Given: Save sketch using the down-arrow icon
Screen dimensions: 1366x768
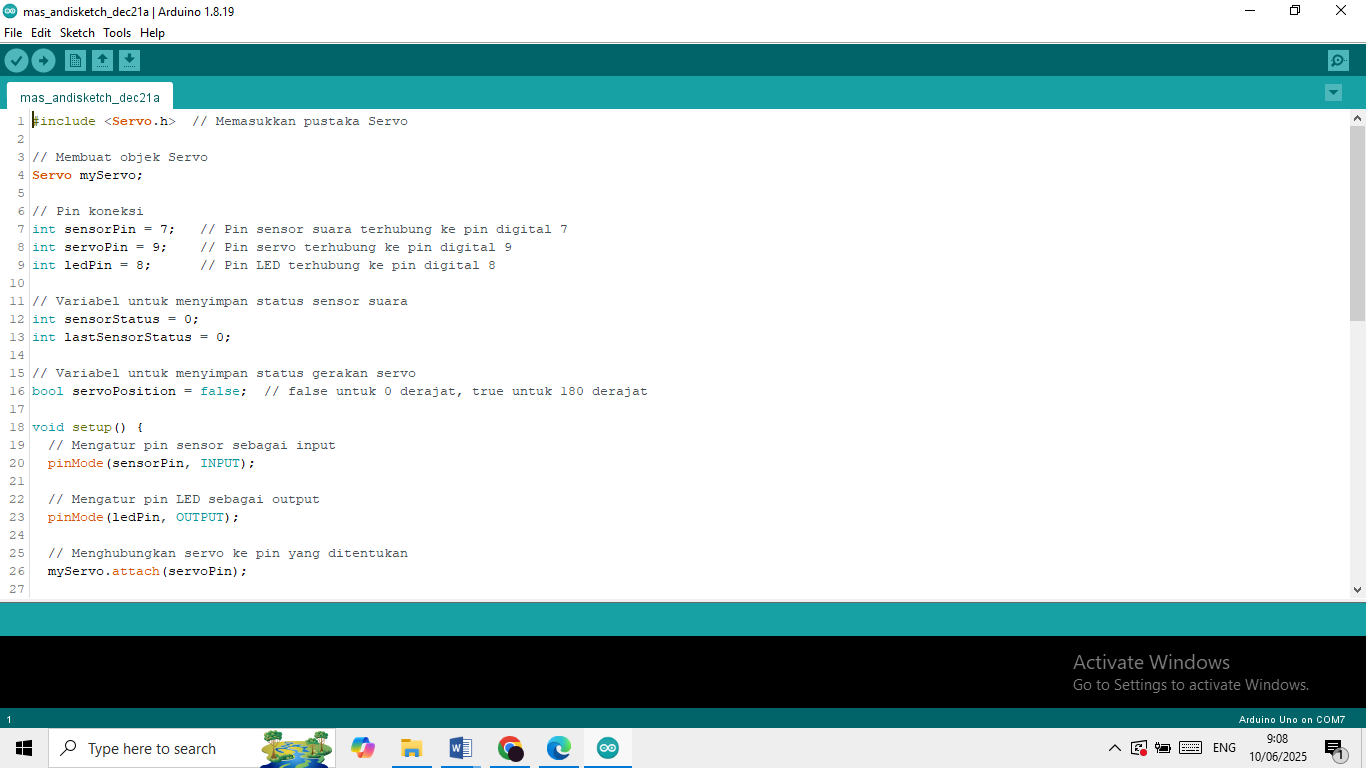Looking at the screenshot, I should pyautogui.click(x=129, y=61).
